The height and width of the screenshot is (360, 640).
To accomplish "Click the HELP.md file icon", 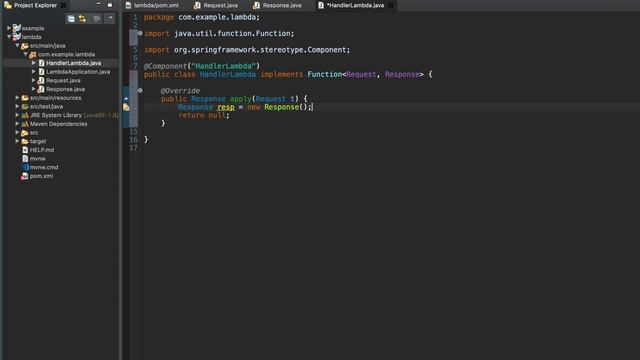I will [25, 150].
